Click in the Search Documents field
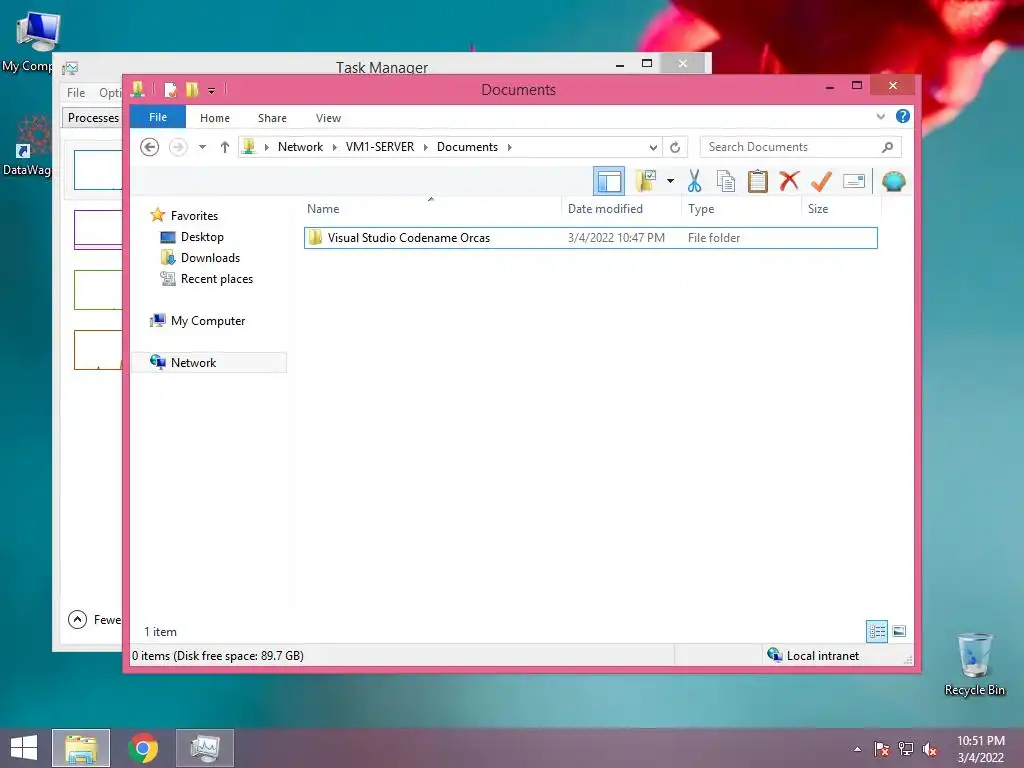The height and width of the screenshot is (768, 1024). (800, 147)
